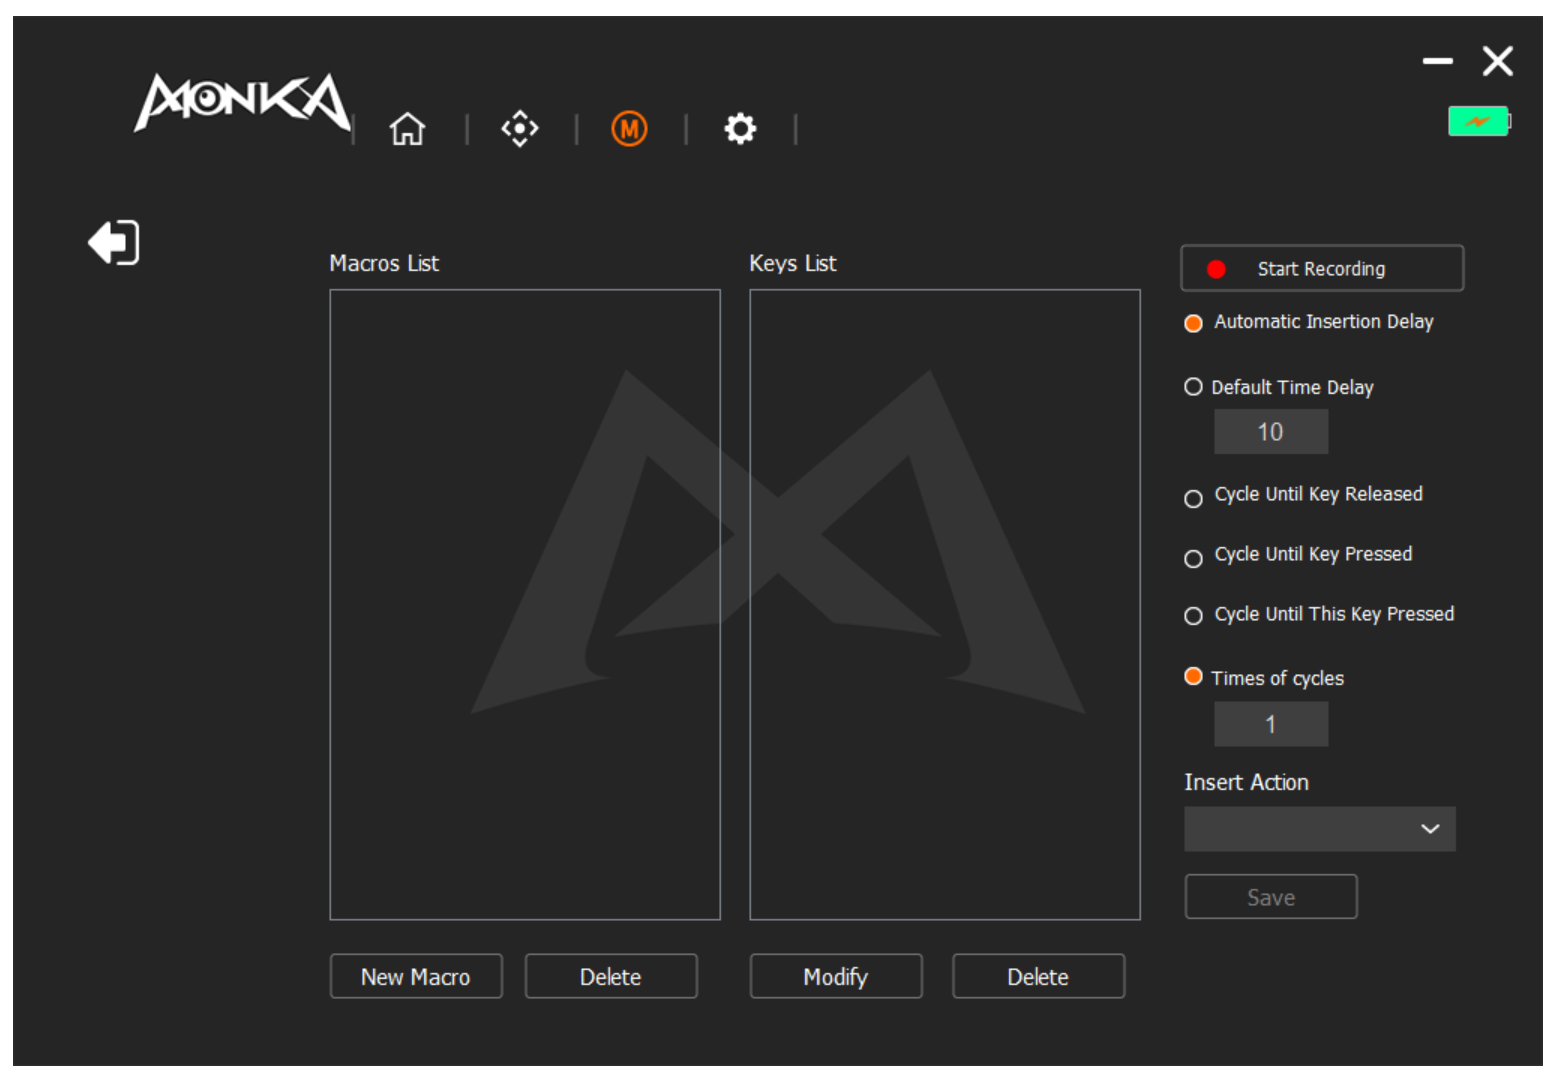Click Modify under Keys List
This screenshot has height=1086, width=1557.
click(836, 976)
